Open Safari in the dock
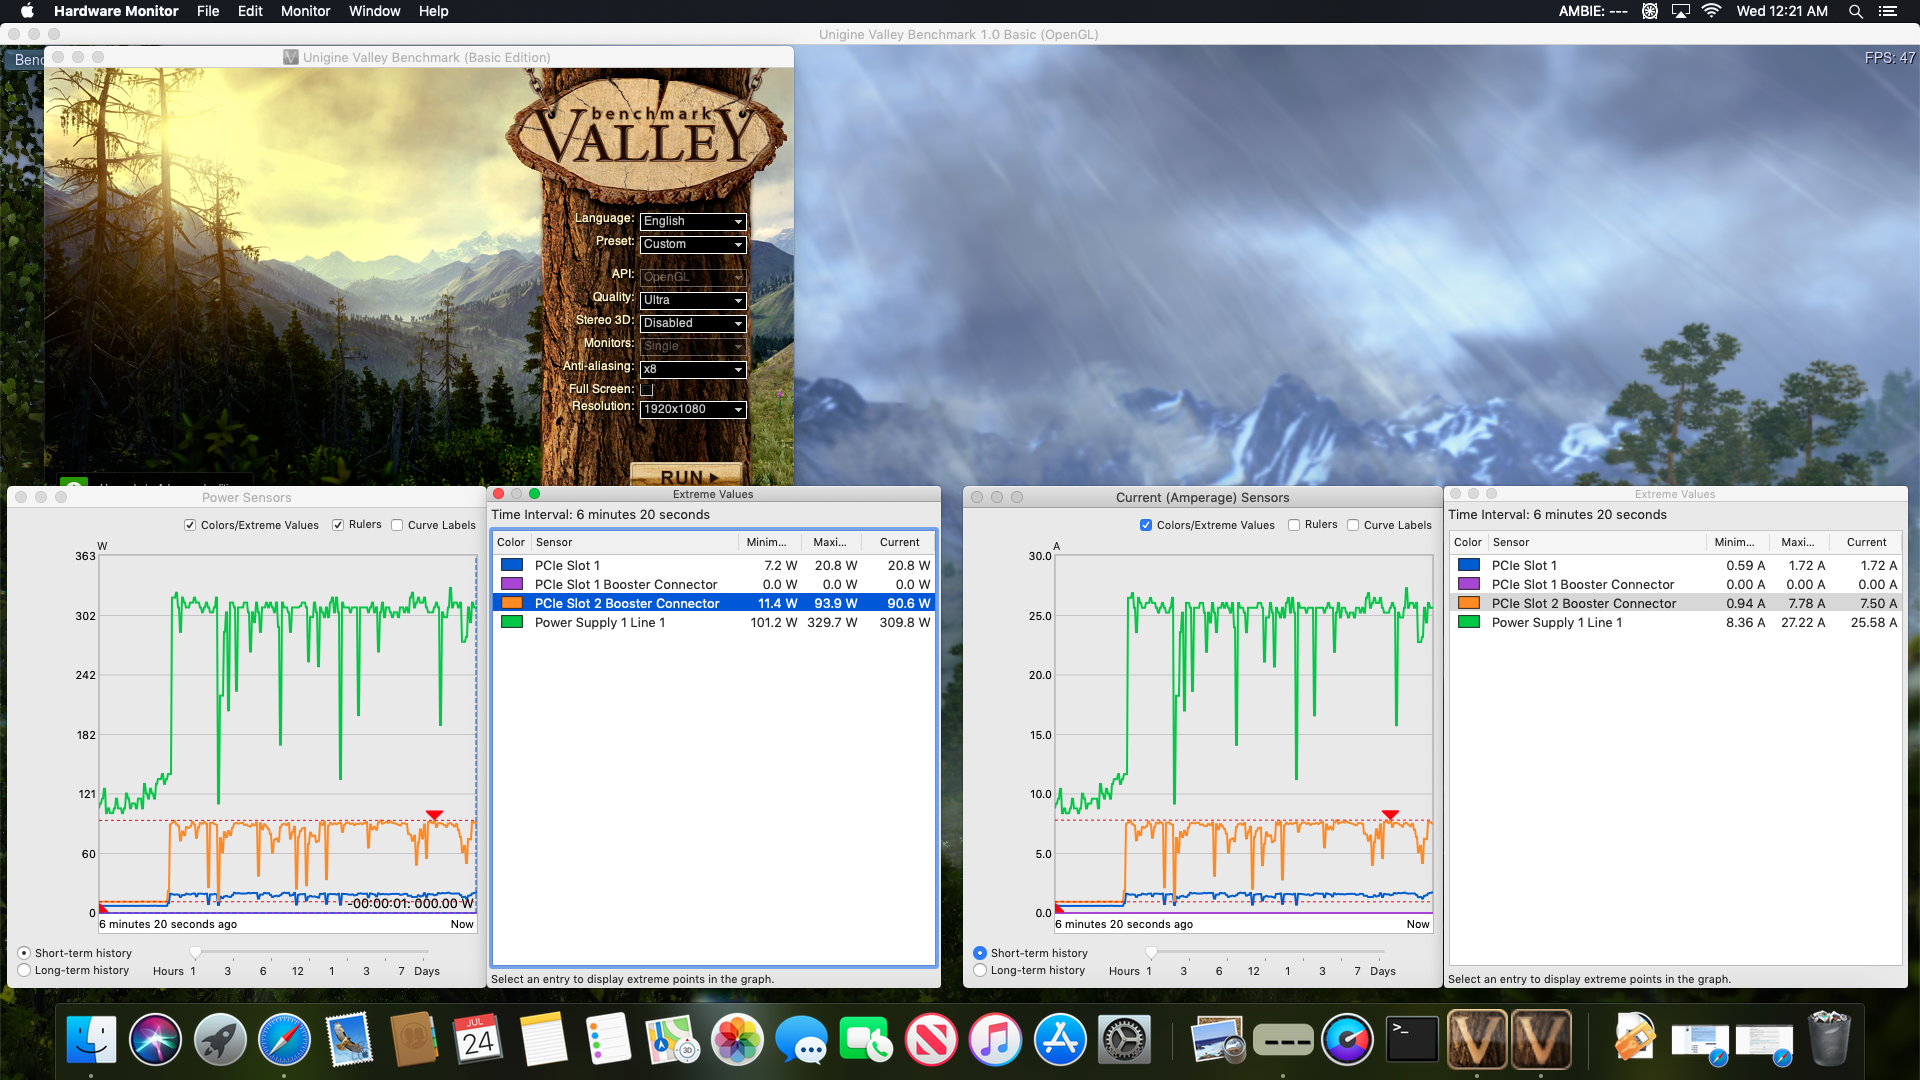Viewport: 1920px width, 1080px height. click(x=284, y=1040)
